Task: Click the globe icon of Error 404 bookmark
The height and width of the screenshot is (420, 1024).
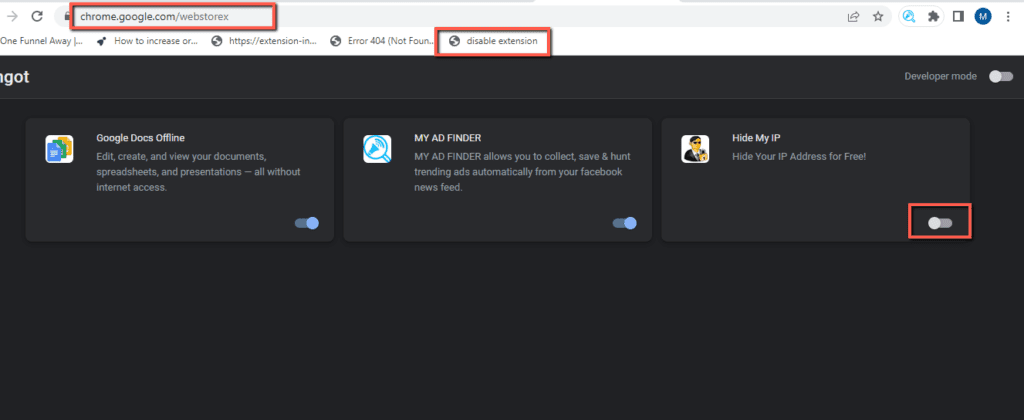Action: pyautogui.click(x=336, y=41)
